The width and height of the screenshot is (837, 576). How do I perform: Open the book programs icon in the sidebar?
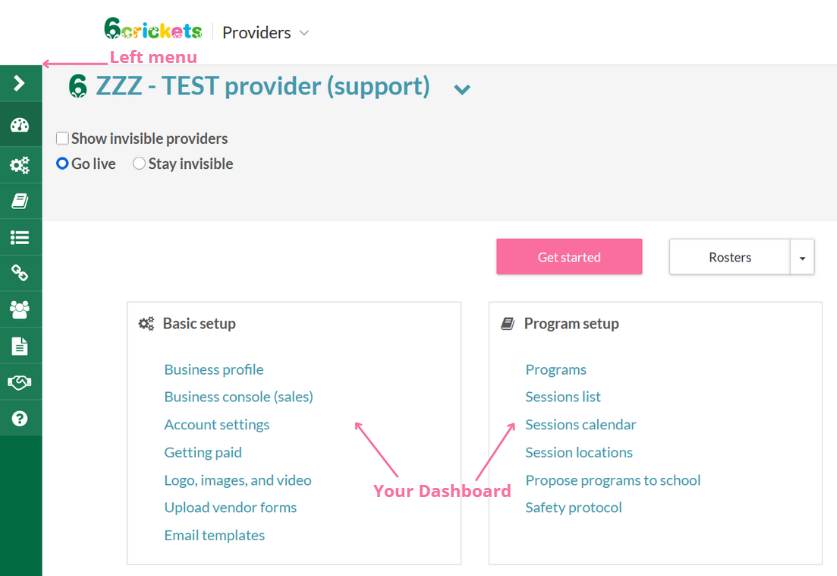[19, 201]
